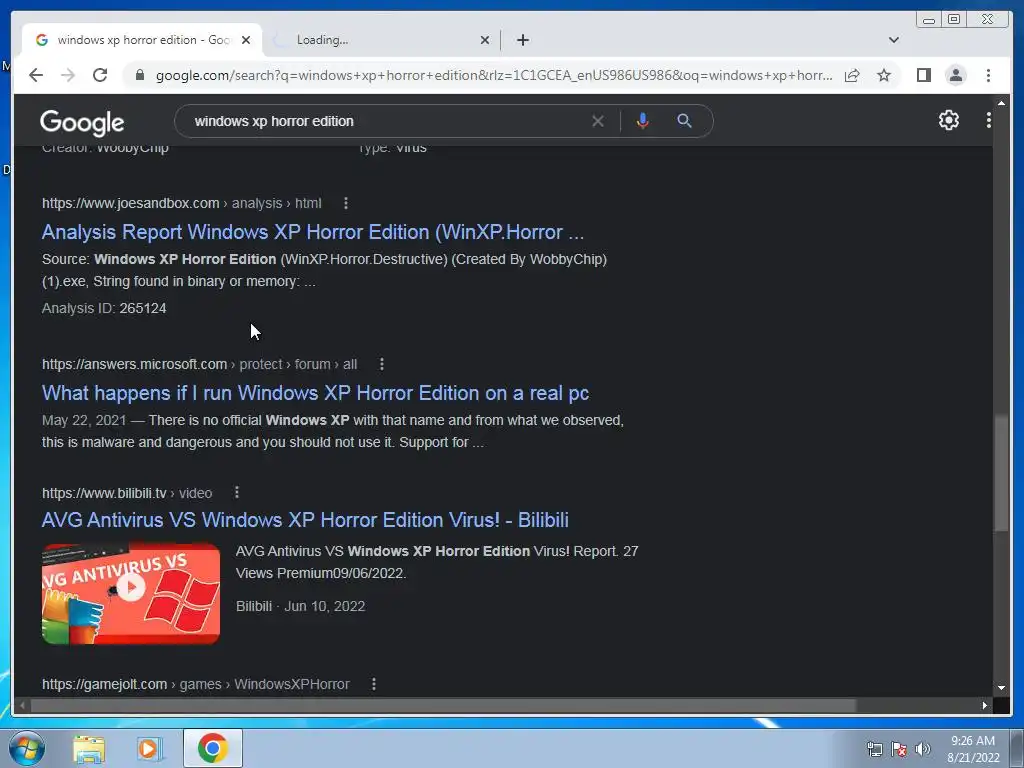The height and width of the screenshot is (768, 1024).
Task: Close the Loading tab
Action: (485, 40)
